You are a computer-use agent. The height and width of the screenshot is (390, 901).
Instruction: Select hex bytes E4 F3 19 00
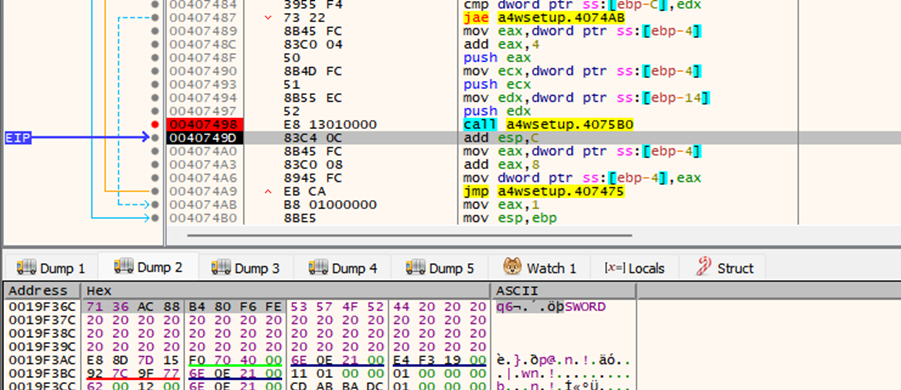tap(440, 360)
